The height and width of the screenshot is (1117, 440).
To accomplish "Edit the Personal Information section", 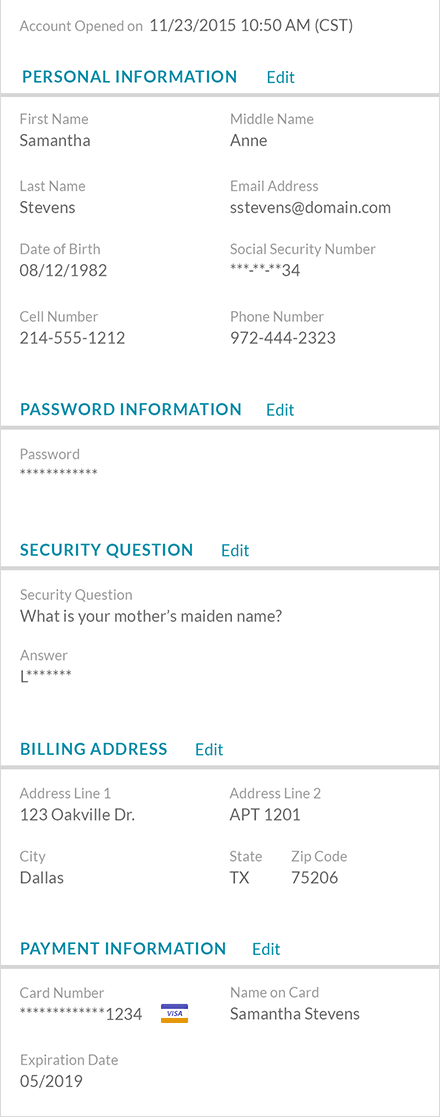I will [x=281, y=78].
